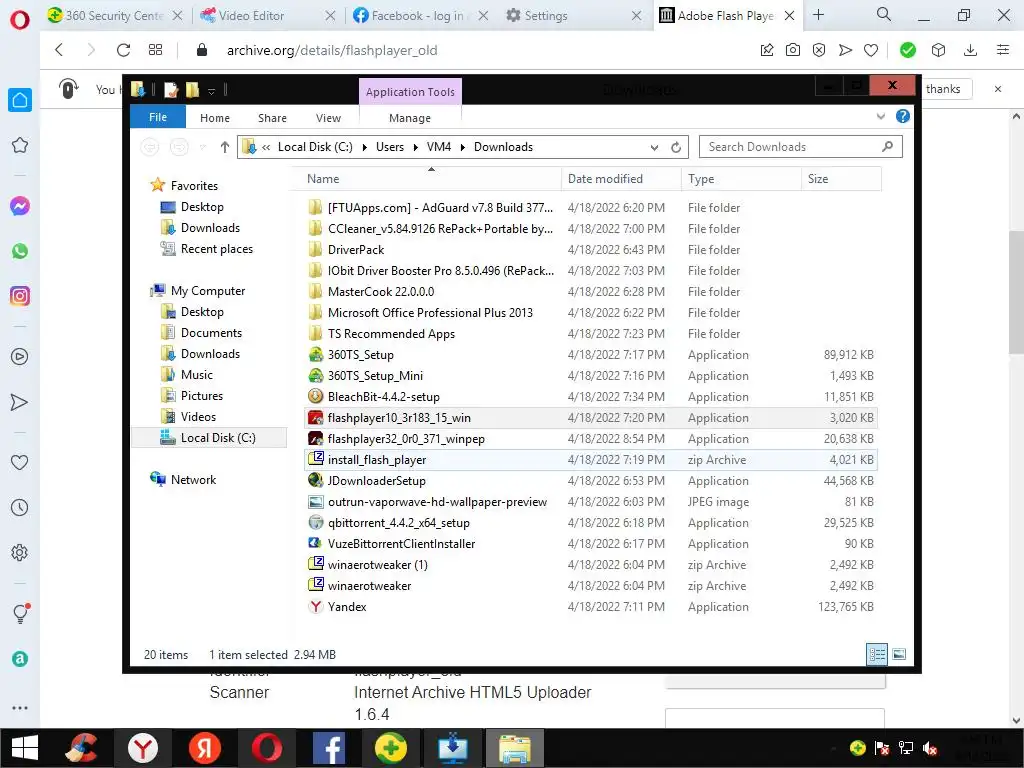This screenshot has width=1024, height=768.
Task: Expand the Users breadcrumb arrow
Action: pyautogui.click(x=415, y=148)
